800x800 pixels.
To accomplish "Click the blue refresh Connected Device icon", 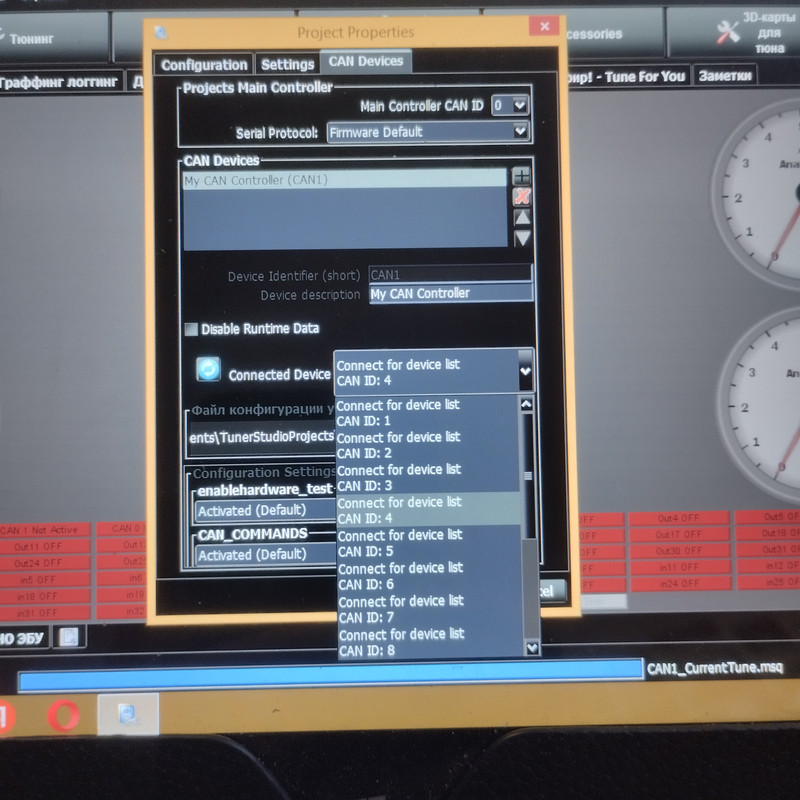I will click(208, 369).
